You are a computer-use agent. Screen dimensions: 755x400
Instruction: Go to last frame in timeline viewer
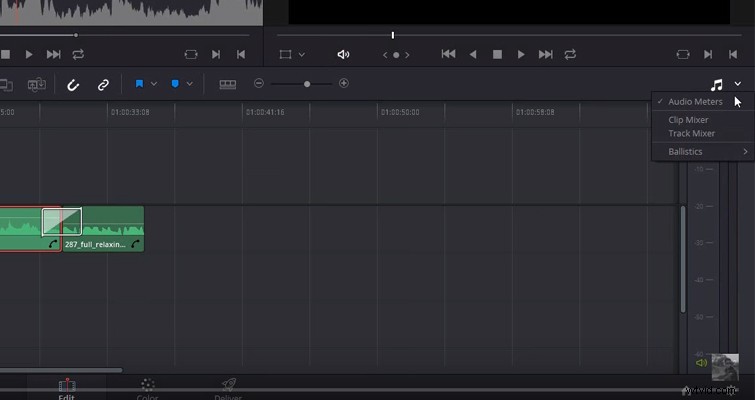[x=546, y=54]
